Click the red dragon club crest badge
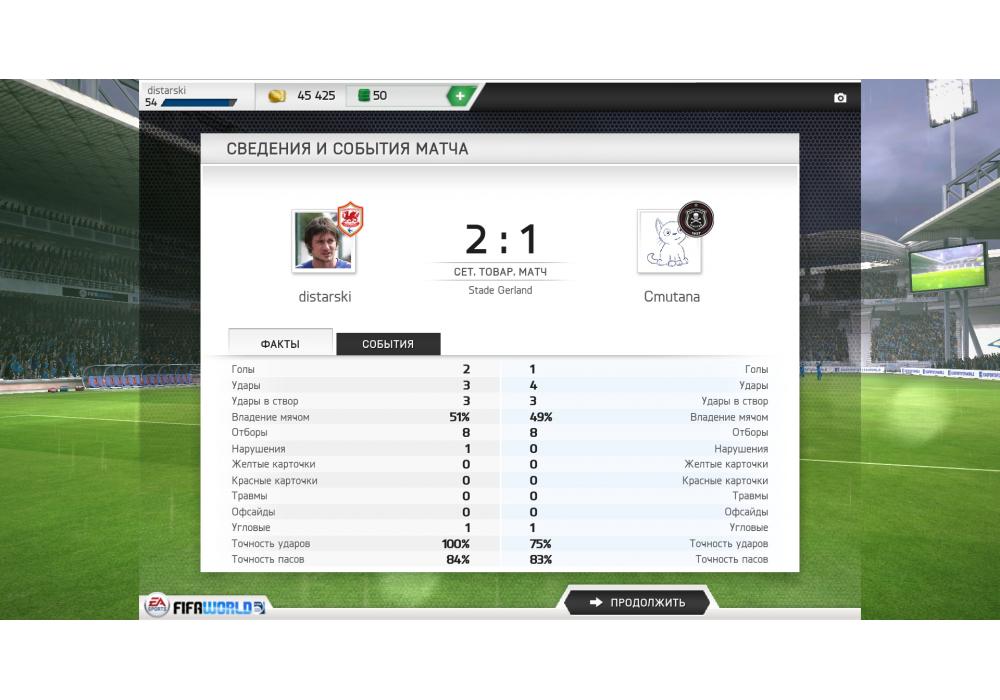 [x=350, y=219]
